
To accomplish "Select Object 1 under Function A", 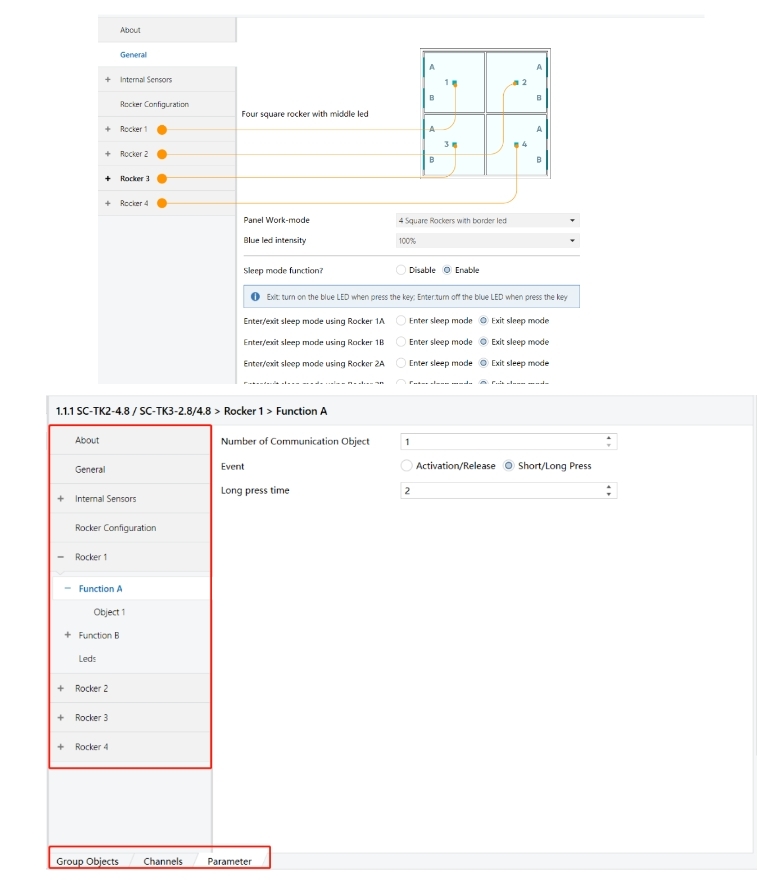I will 109,612.
